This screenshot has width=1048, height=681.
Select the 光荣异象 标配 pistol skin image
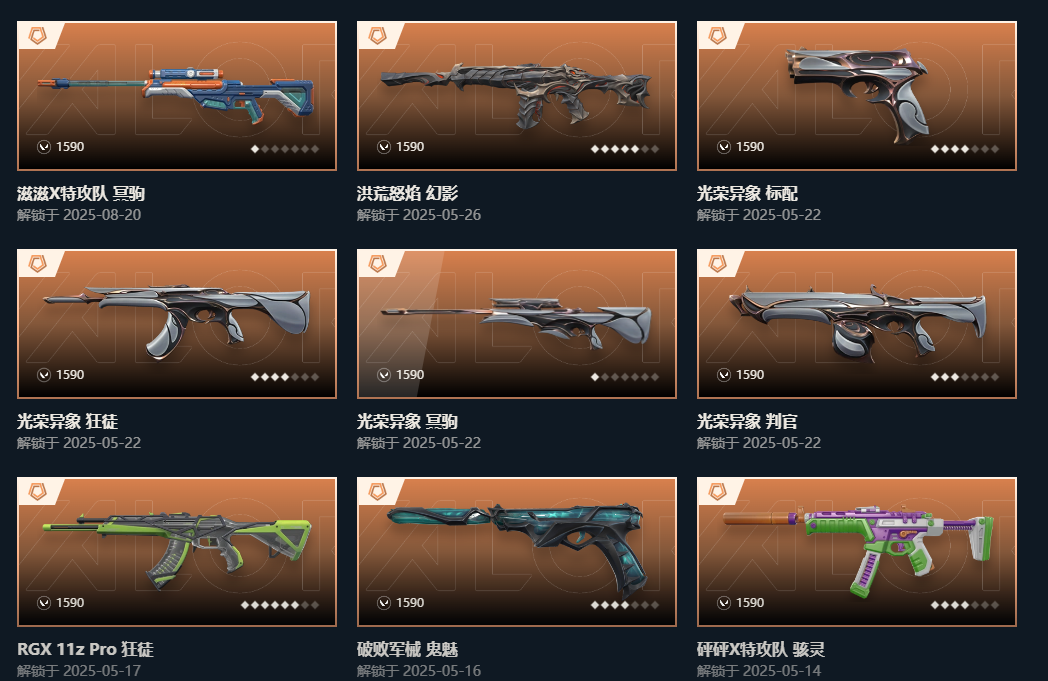coord(858,94)
